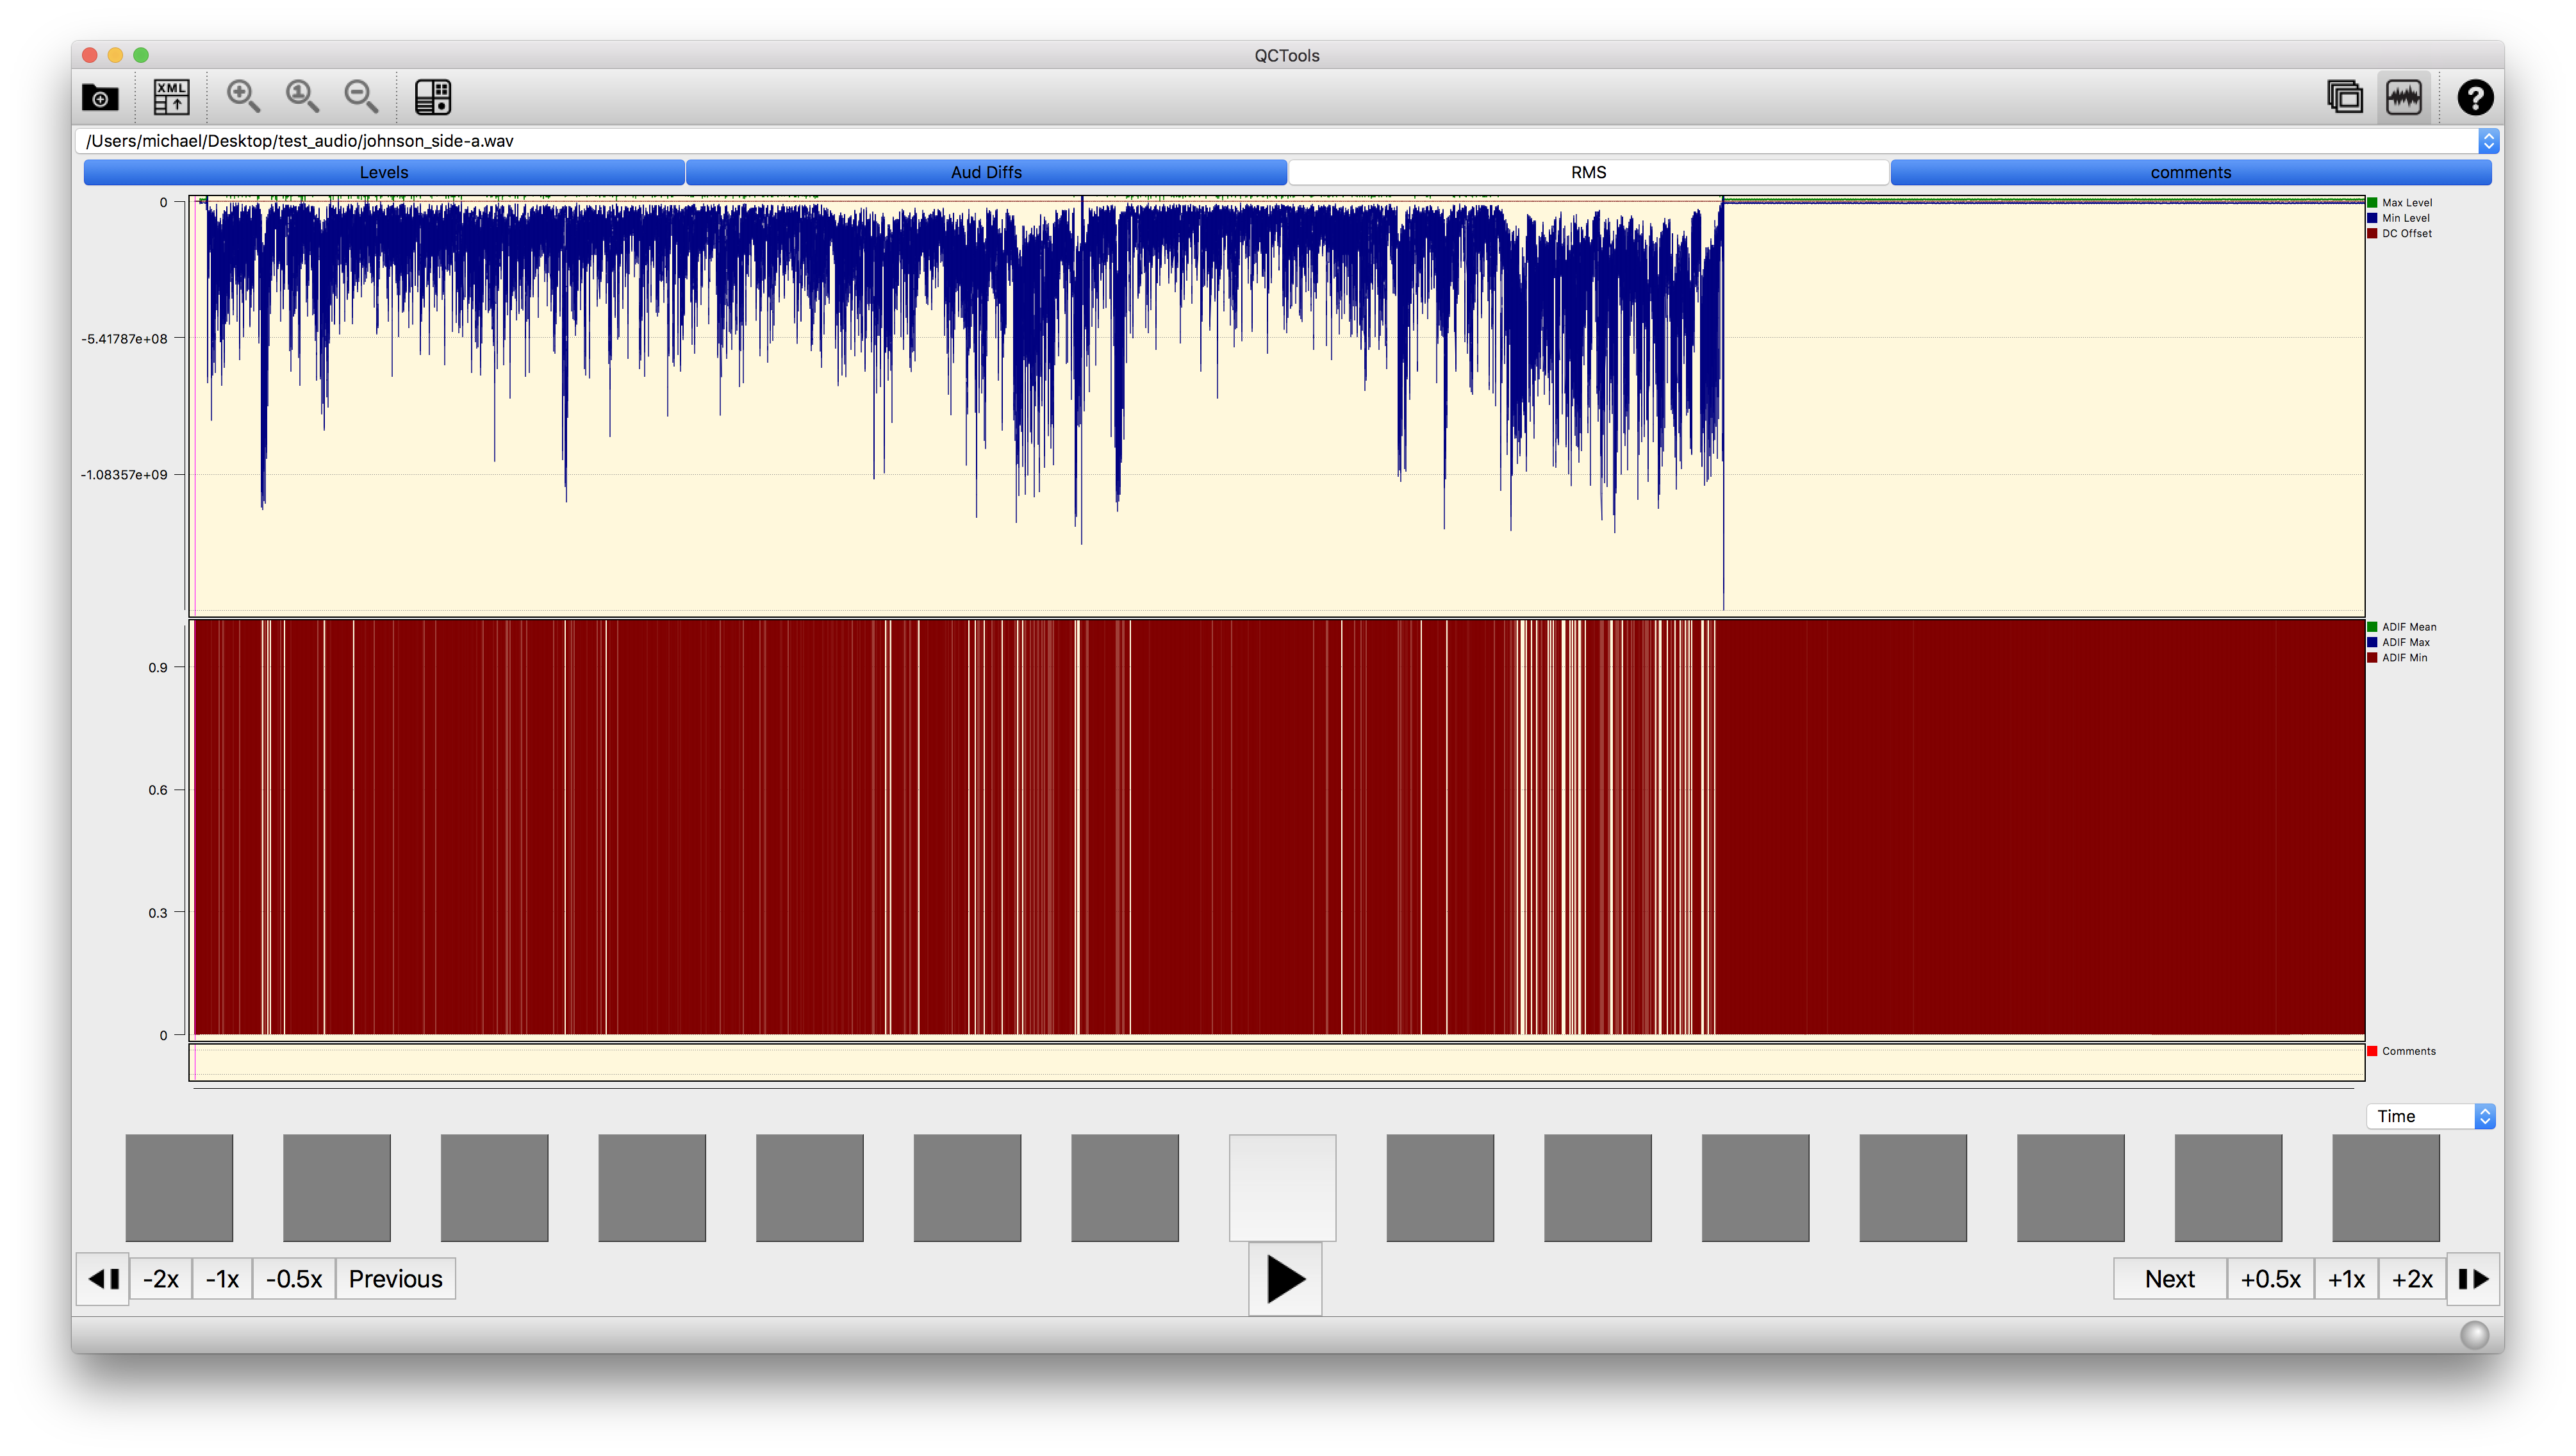
Task: Enable the RMS graph button
Action: [x=1588, y=172]
